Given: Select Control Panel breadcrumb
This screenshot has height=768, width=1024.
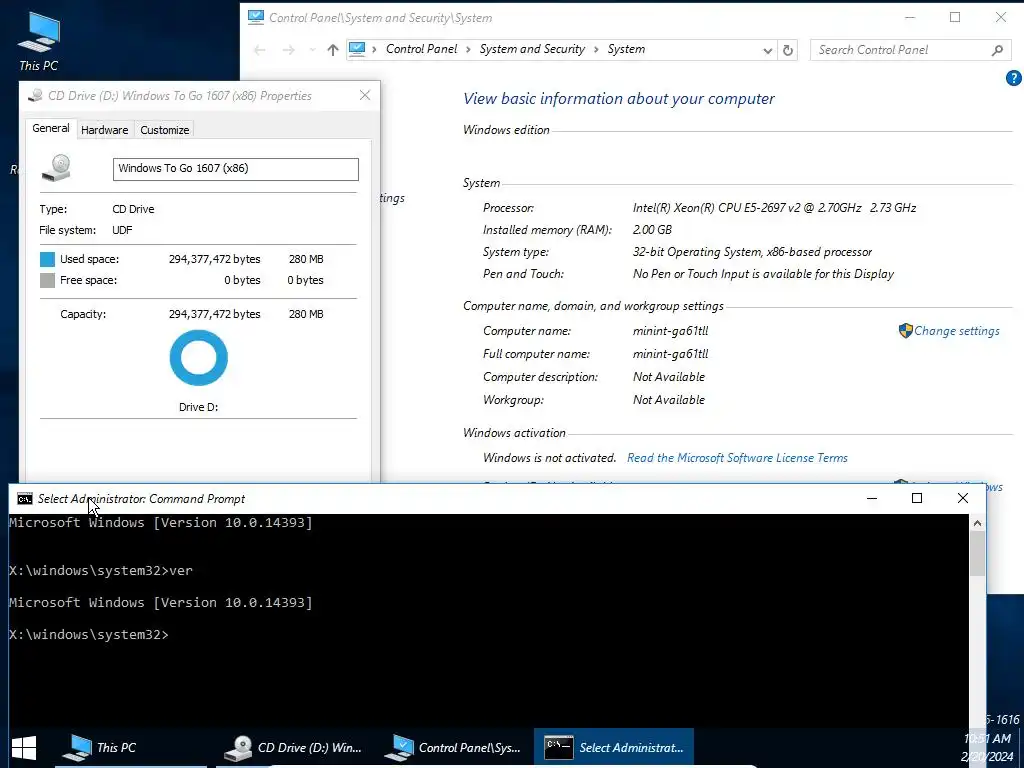Looking at the screenshot, I should (421, 49).
